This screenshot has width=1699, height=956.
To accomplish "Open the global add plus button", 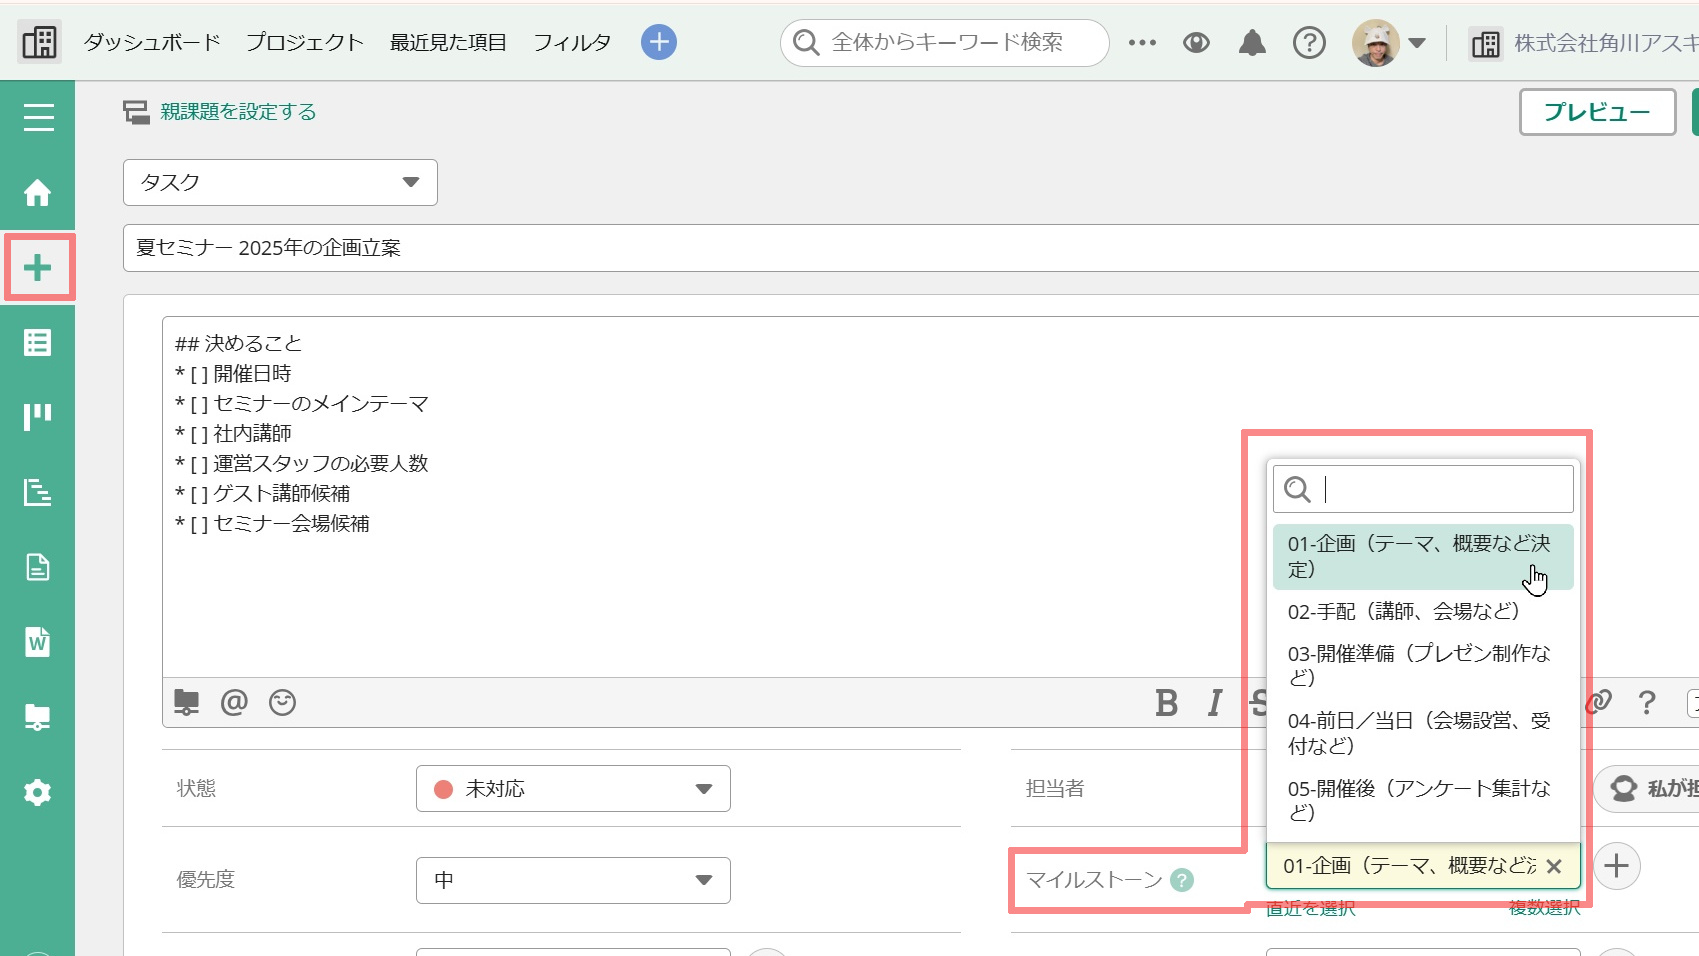I will point(658,42).
